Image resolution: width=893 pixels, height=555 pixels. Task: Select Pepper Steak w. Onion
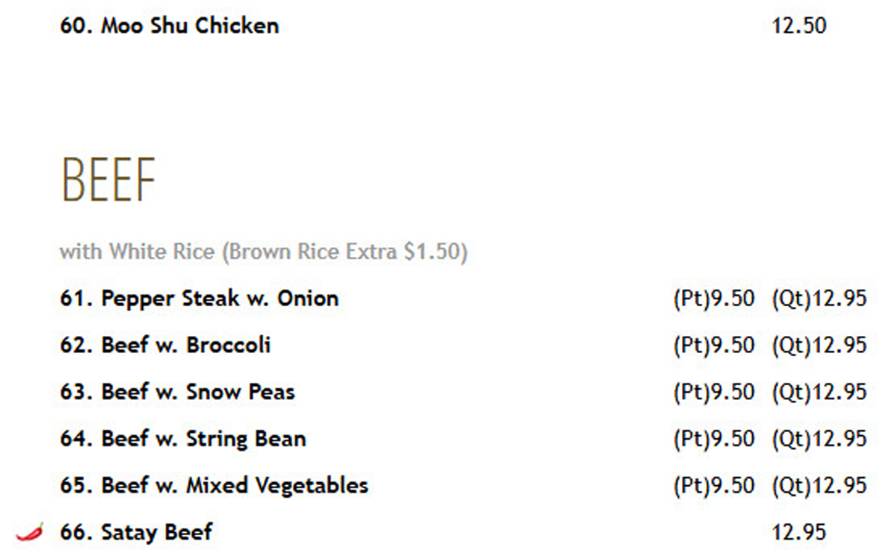click(199, 298)
